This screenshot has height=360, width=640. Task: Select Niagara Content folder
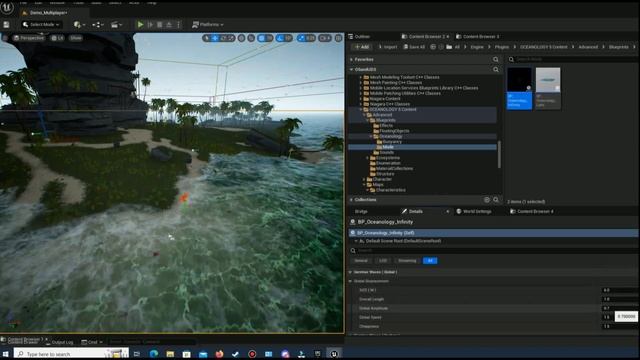tap(384, 99)
